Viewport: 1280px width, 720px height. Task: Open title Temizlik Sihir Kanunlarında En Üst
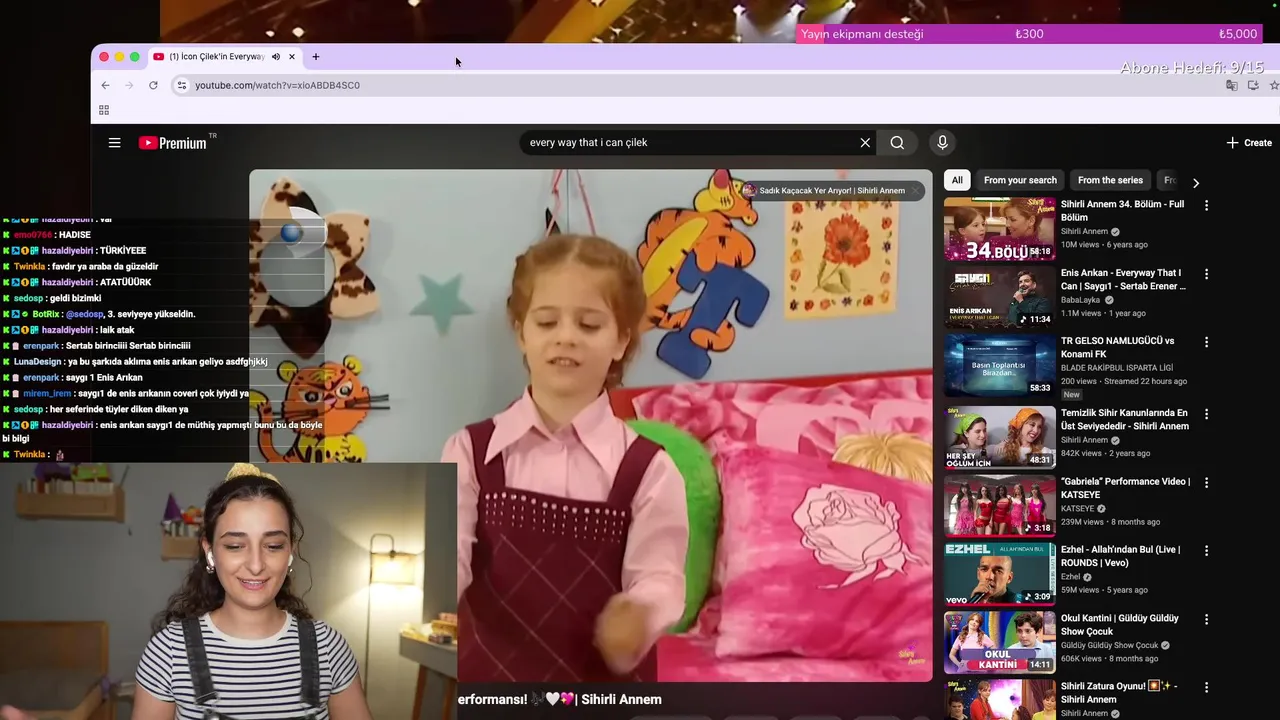1125,419
